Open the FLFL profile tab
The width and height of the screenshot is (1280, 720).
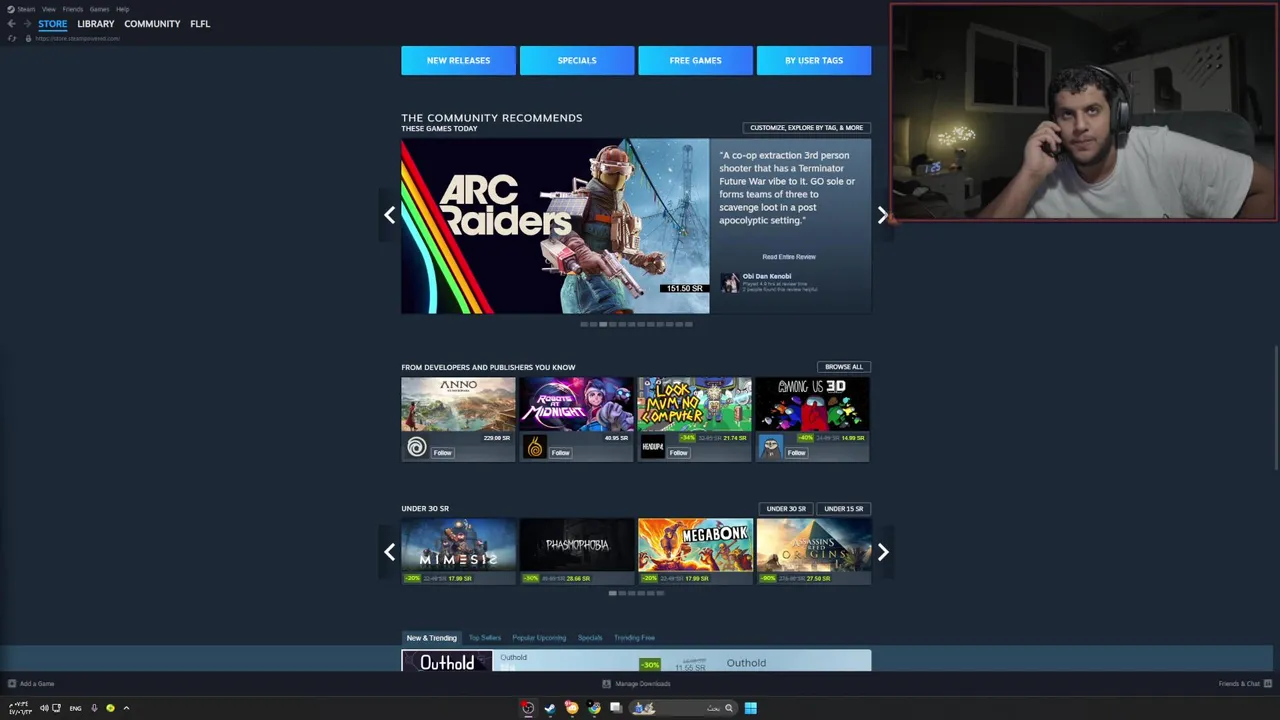click(x=200, y=24)
